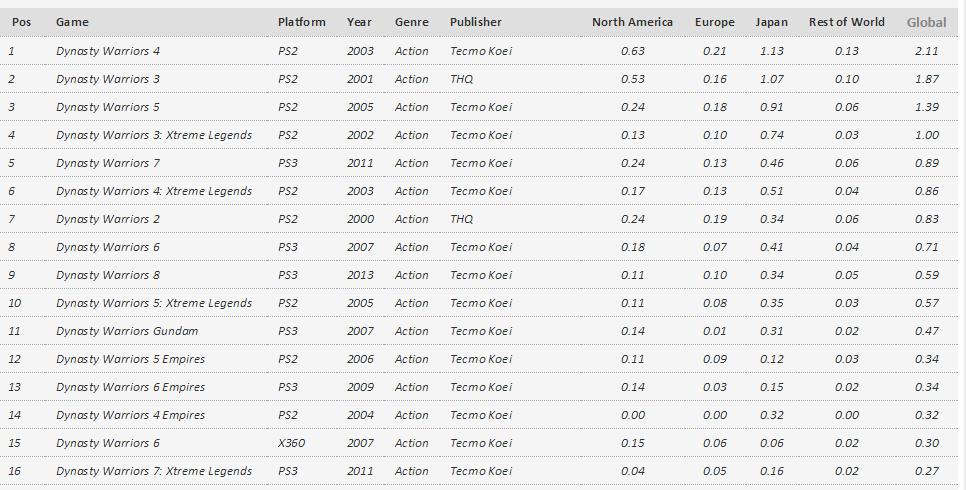The image size is (966, 490).
Task: Select Tecmo Koei in Dynasty Warriors Gundam row
Action: (481, 332)
